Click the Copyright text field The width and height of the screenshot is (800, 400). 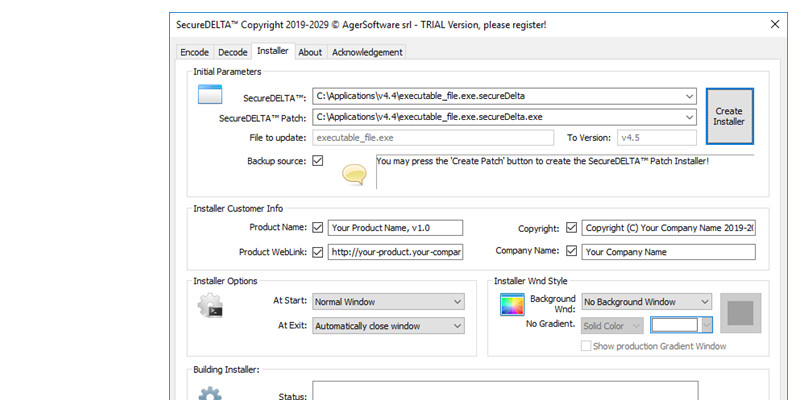tap(668, 228)
